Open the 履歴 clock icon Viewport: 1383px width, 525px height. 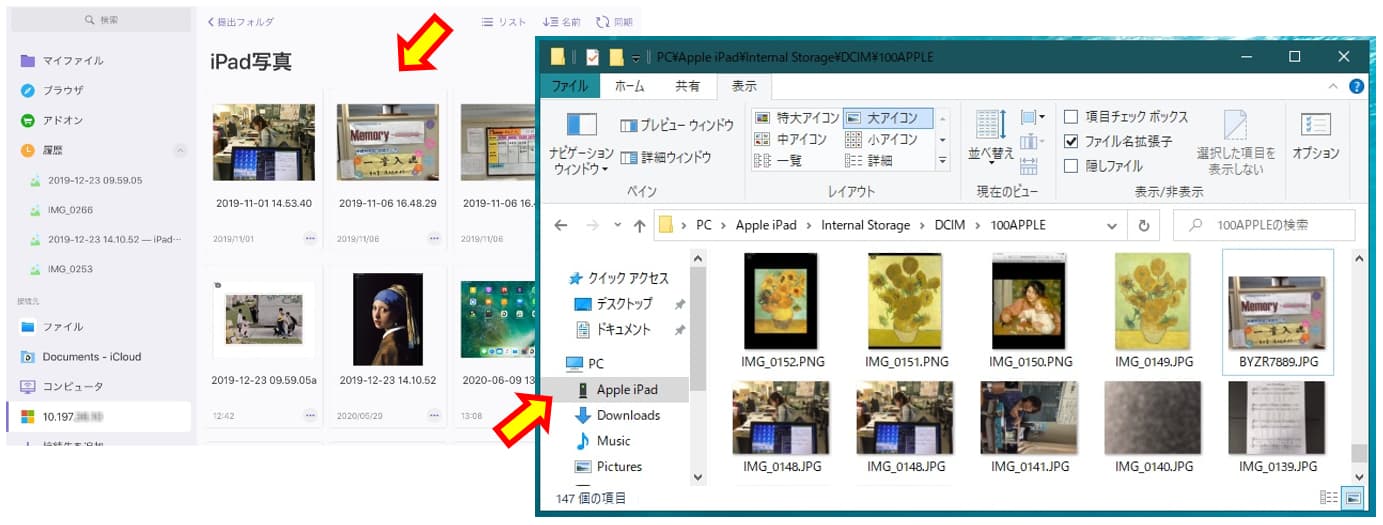[28, 150]
